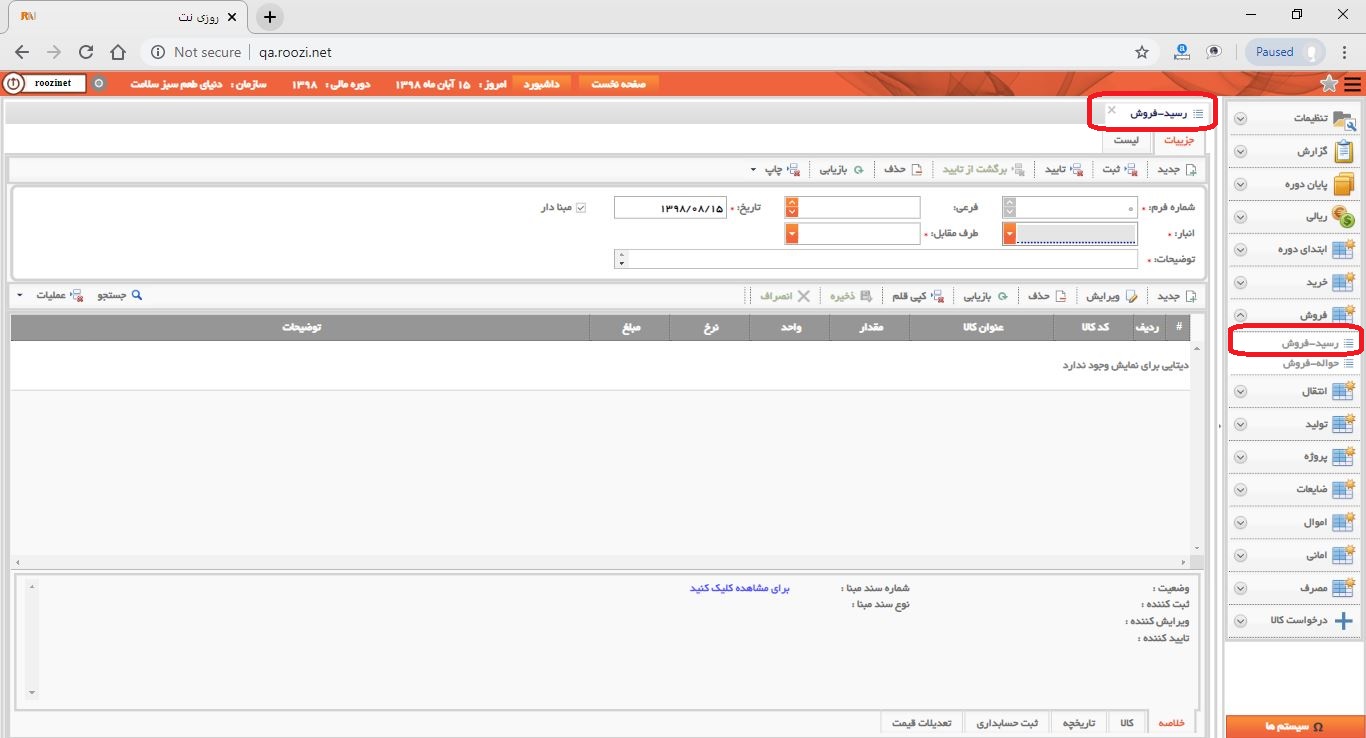Open the تعدیلات قیمت price adjustments tab

coord(922,723)
